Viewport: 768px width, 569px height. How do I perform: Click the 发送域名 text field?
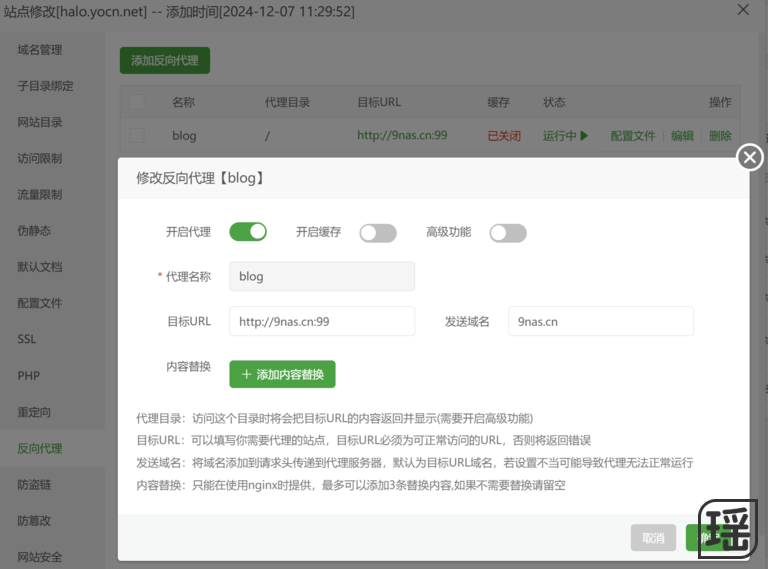click(x=600, y=321)
